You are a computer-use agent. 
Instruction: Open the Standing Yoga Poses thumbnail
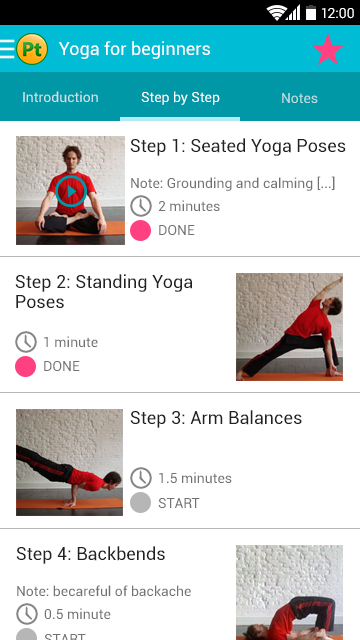(289, 327)
